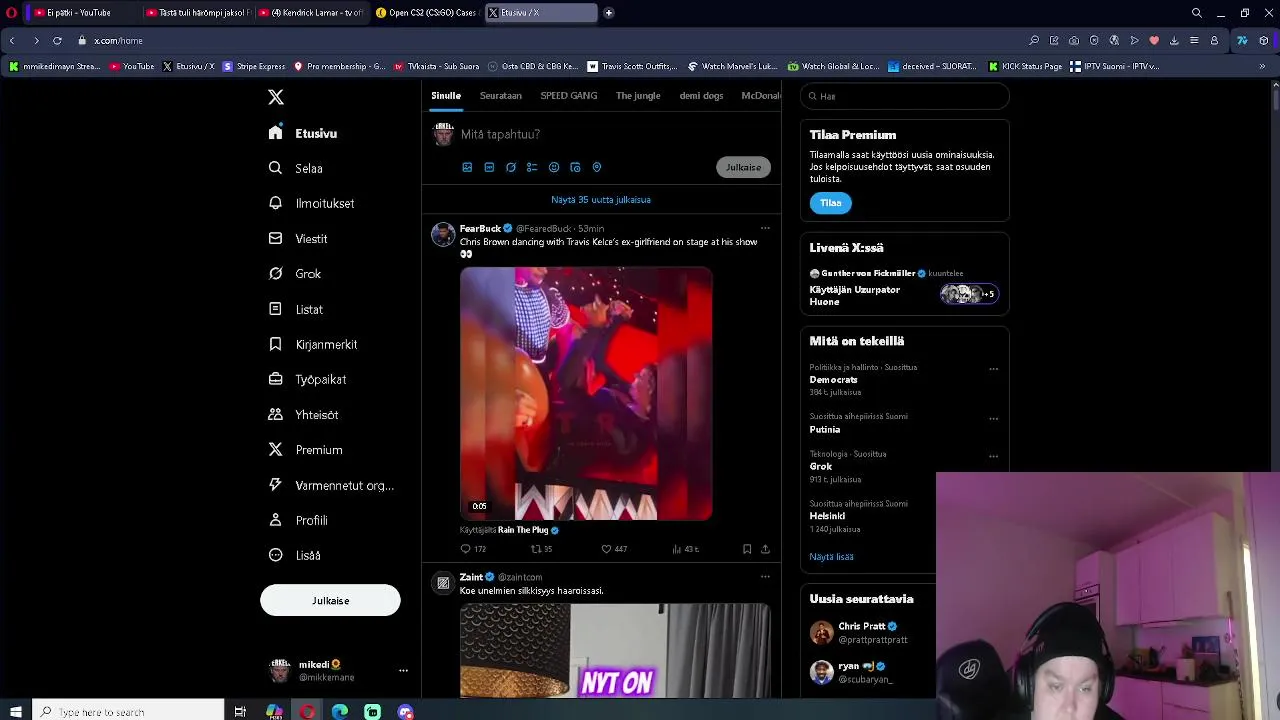Click the Profiili person icon
The width and height of the screenshot is (1280, 720).
(x=275, y=520)
